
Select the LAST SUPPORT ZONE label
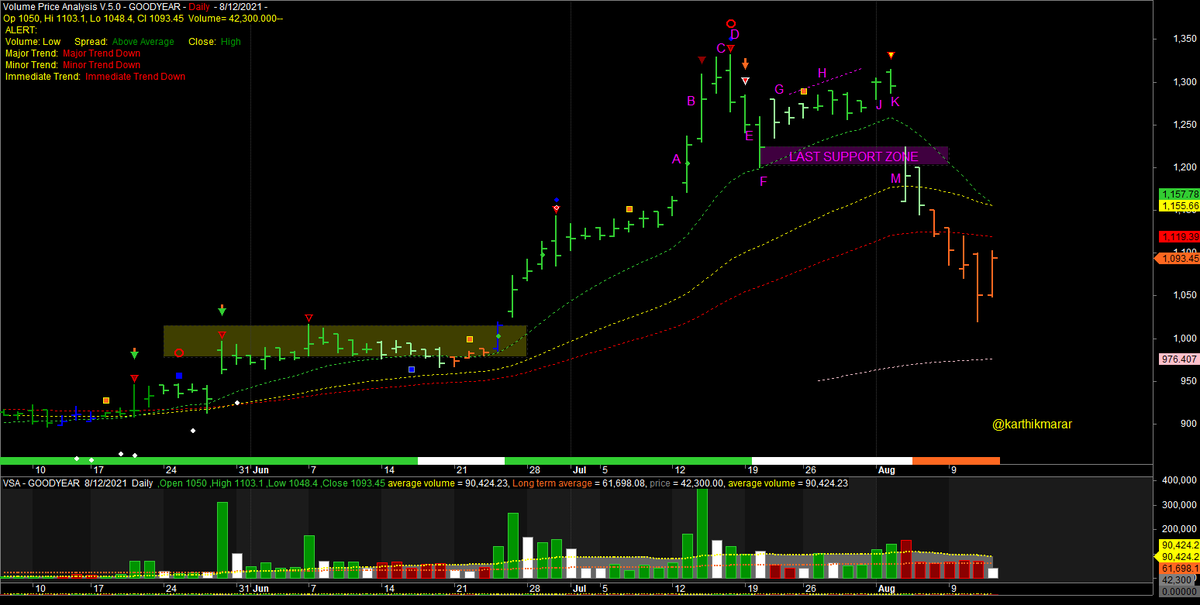[x=854, y=157]
